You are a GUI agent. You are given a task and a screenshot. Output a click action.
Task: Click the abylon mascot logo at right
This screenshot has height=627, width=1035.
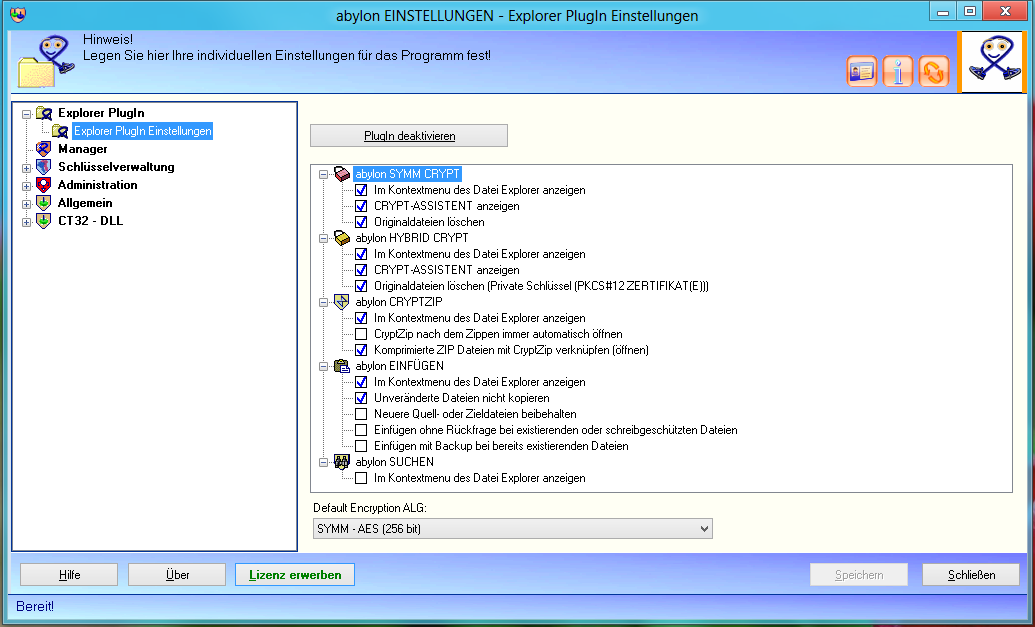coord(992,61)
